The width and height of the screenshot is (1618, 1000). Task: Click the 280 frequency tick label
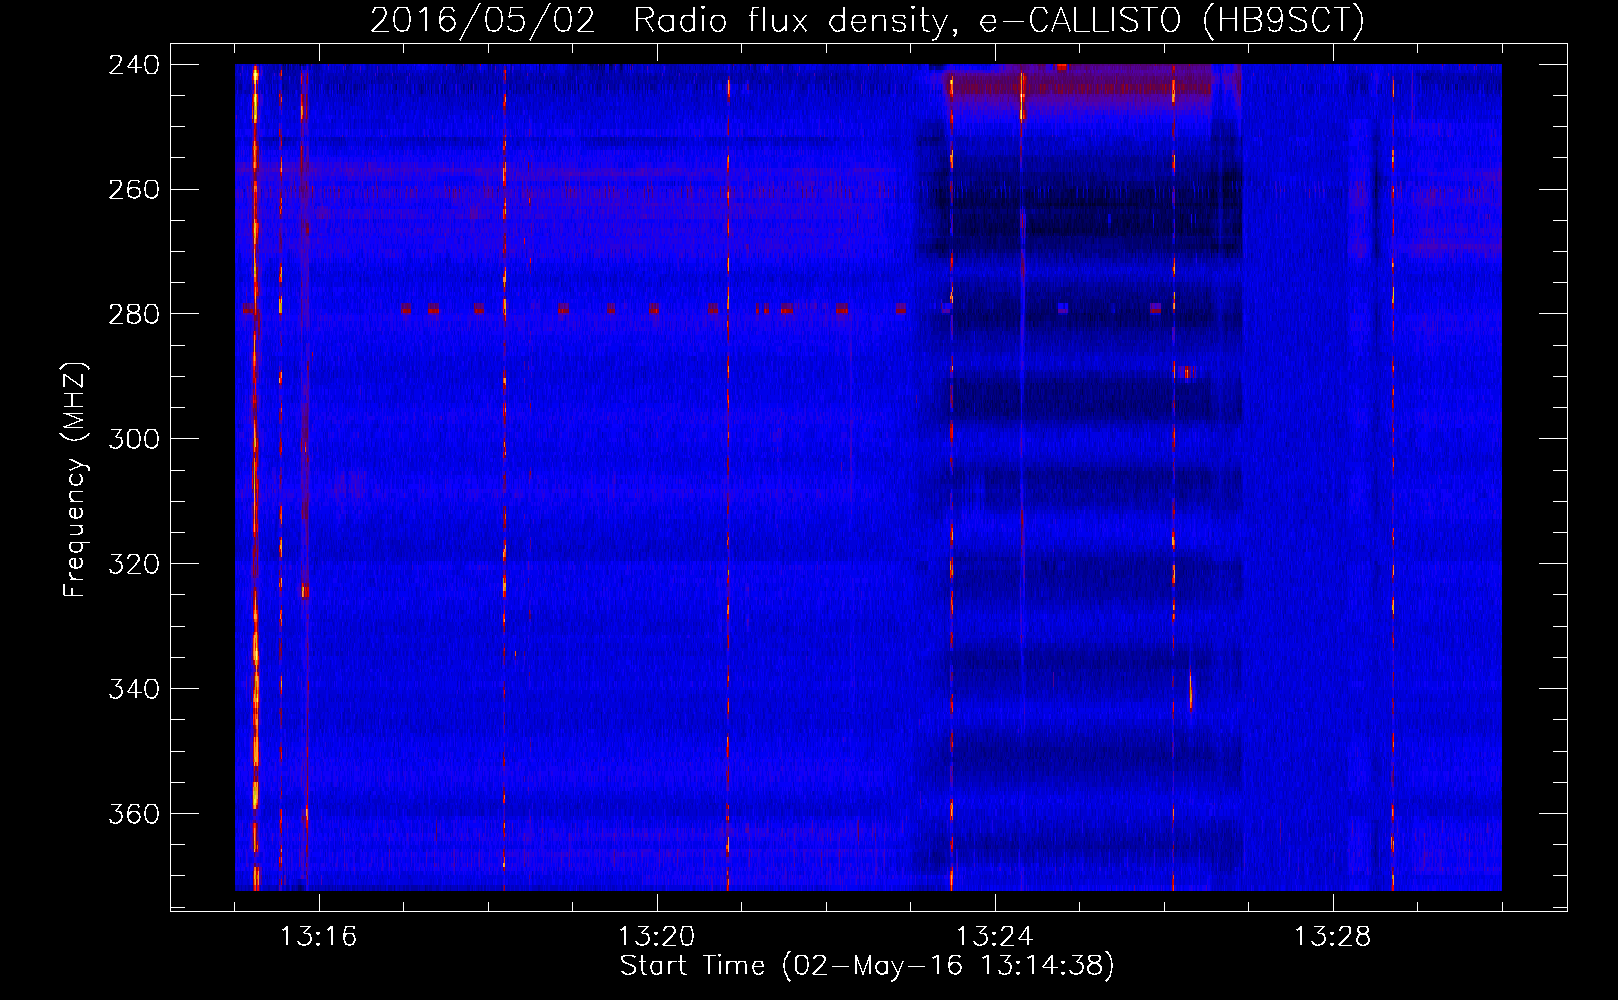(134, 315)
